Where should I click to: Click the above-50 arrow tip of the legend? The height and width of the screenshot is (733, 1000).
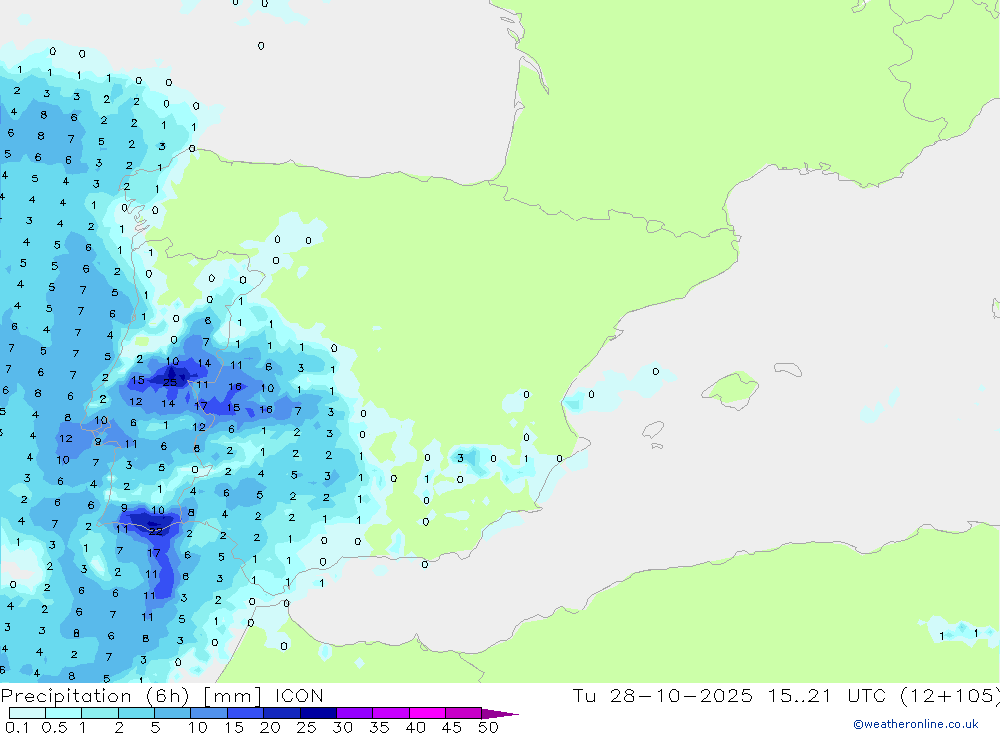(501, 713)
